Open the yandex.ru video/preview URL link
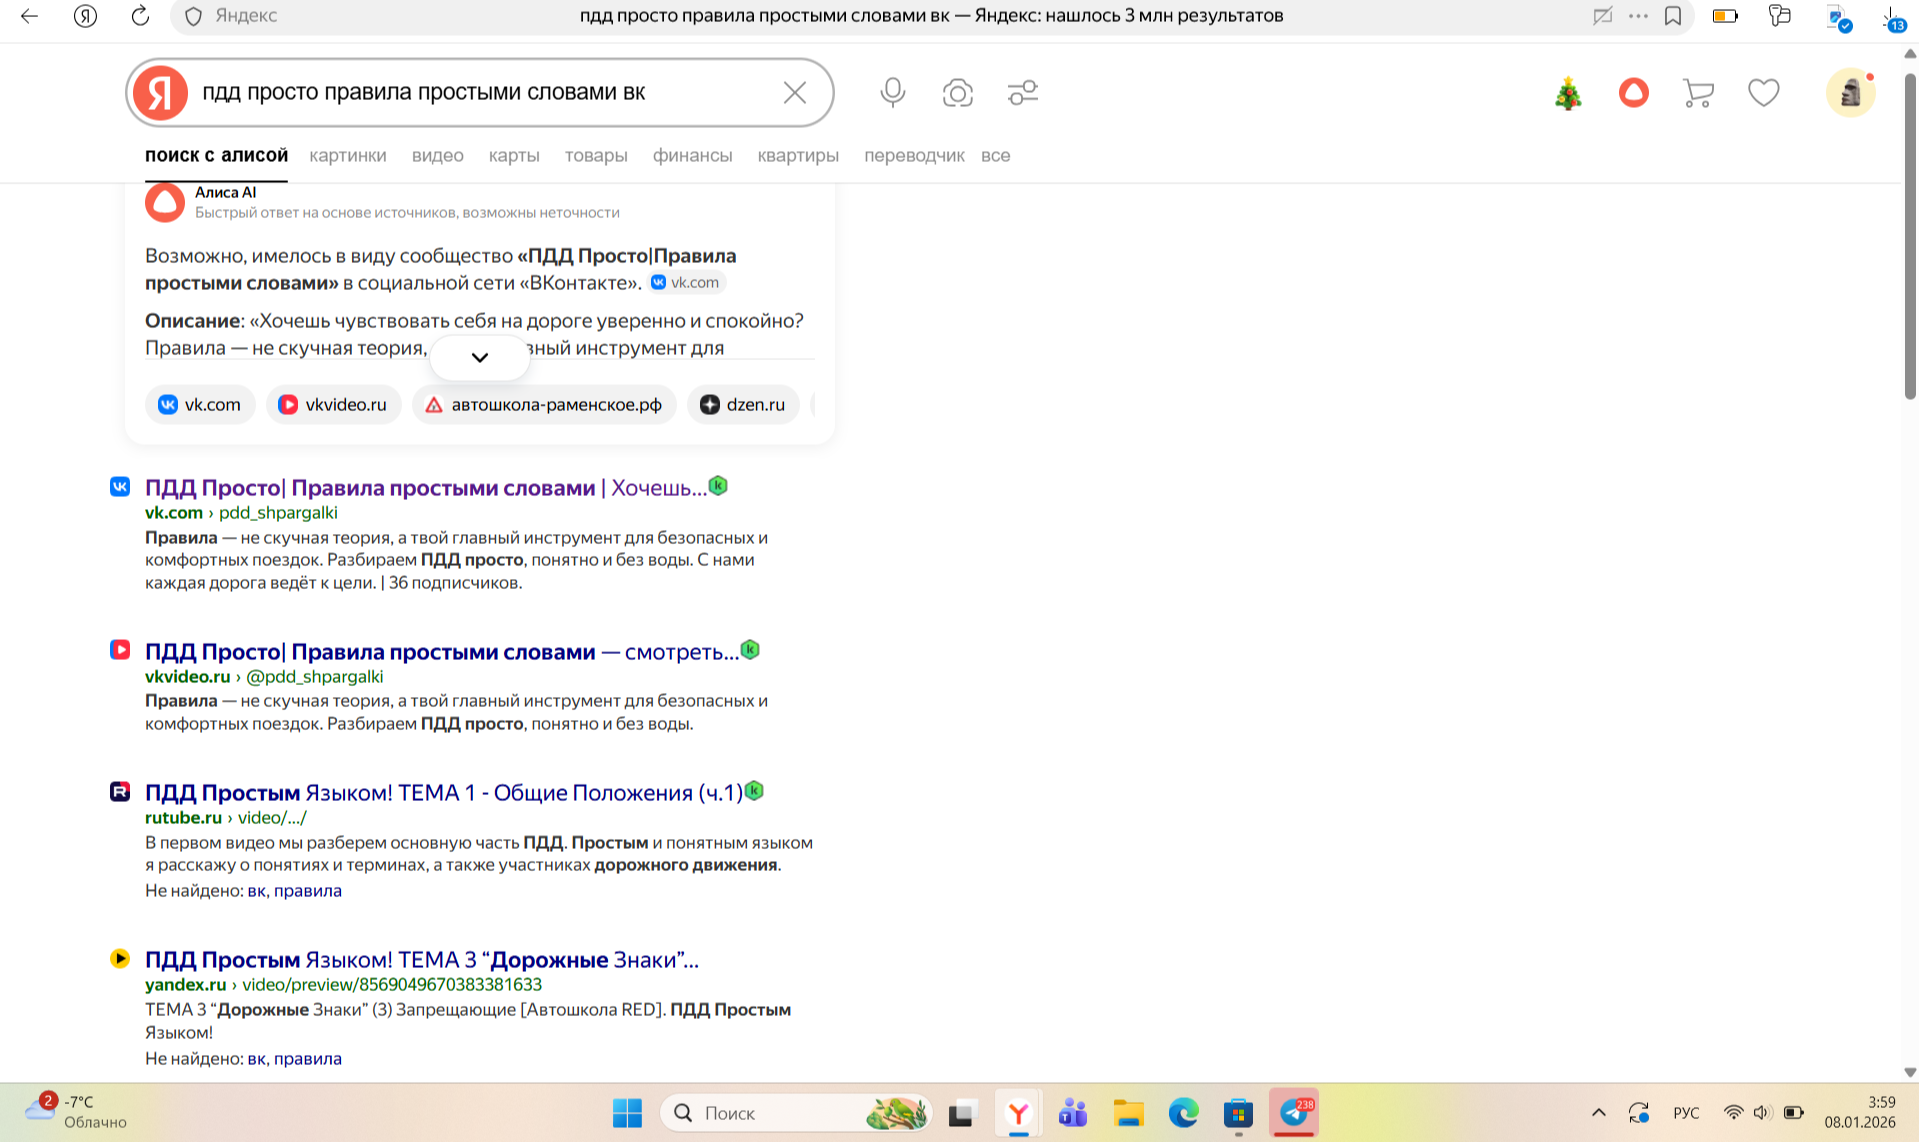The height and width of the screenshot is (1142, 1919). point(343,984)
